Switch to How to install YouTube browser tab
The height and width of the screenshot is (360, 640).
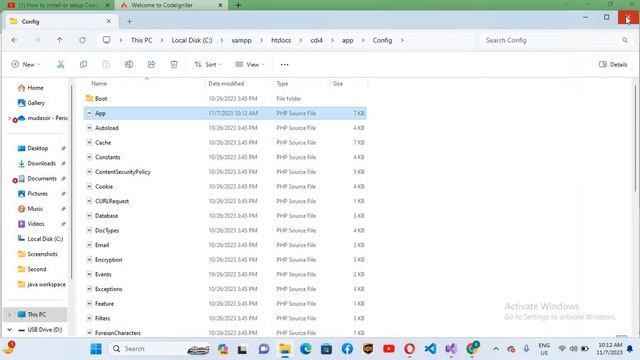click(x=58, y=5)
